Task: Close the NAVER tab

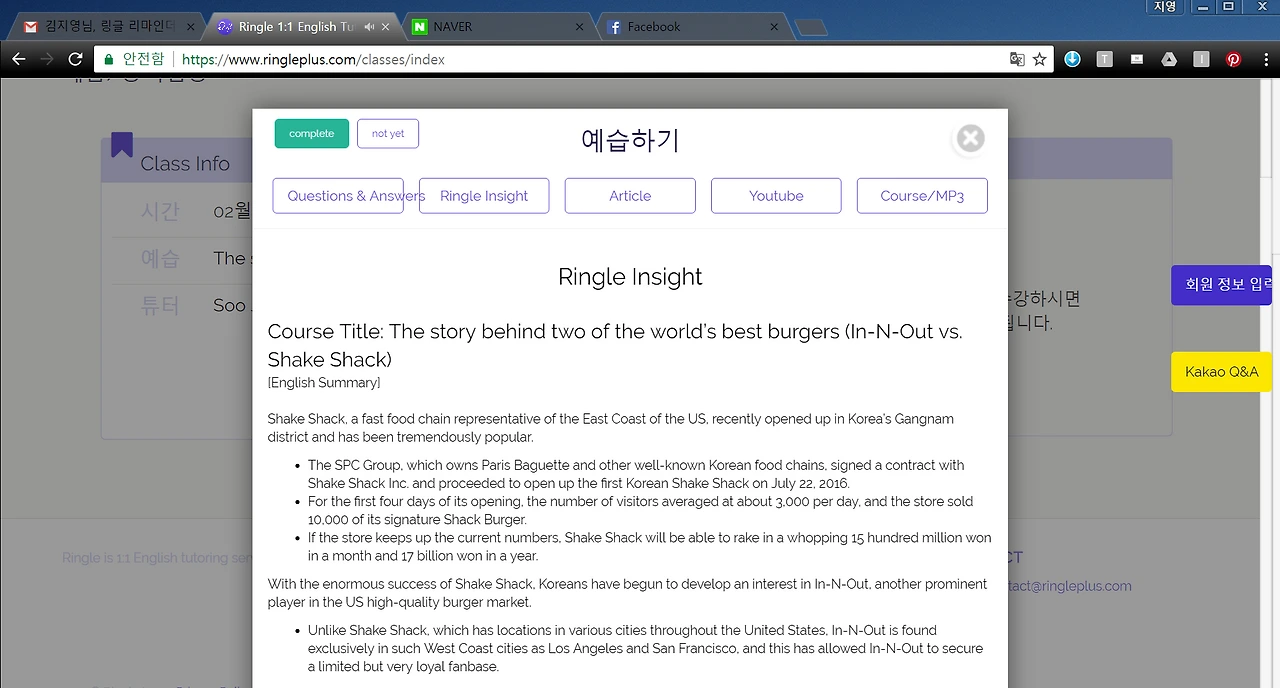Action: [580, 27]
